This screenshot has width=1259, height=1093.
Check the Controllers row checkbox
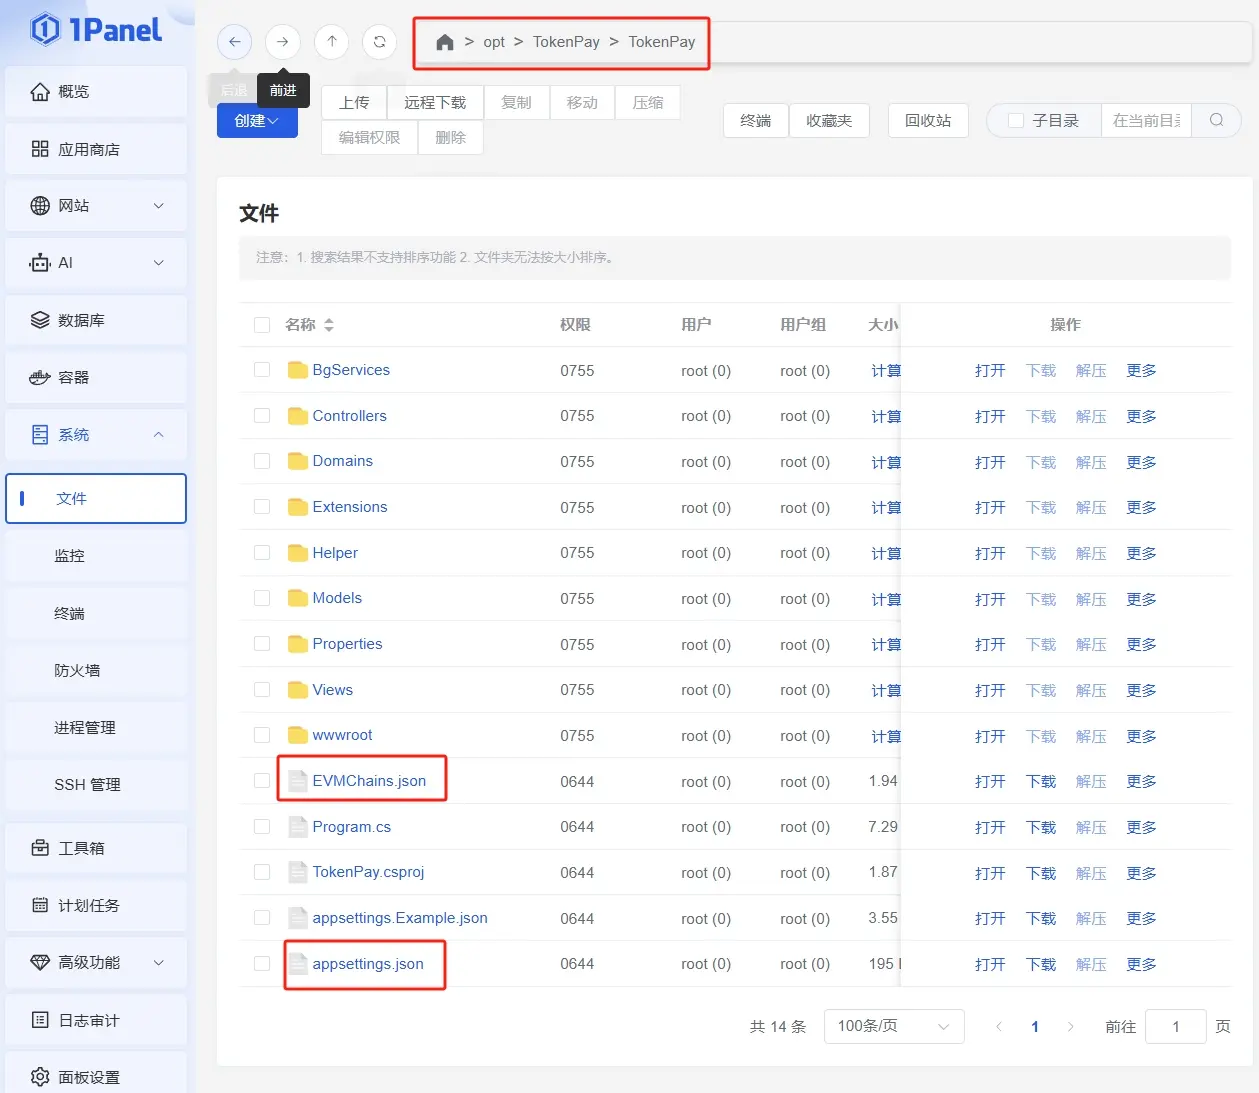point(262,416)
